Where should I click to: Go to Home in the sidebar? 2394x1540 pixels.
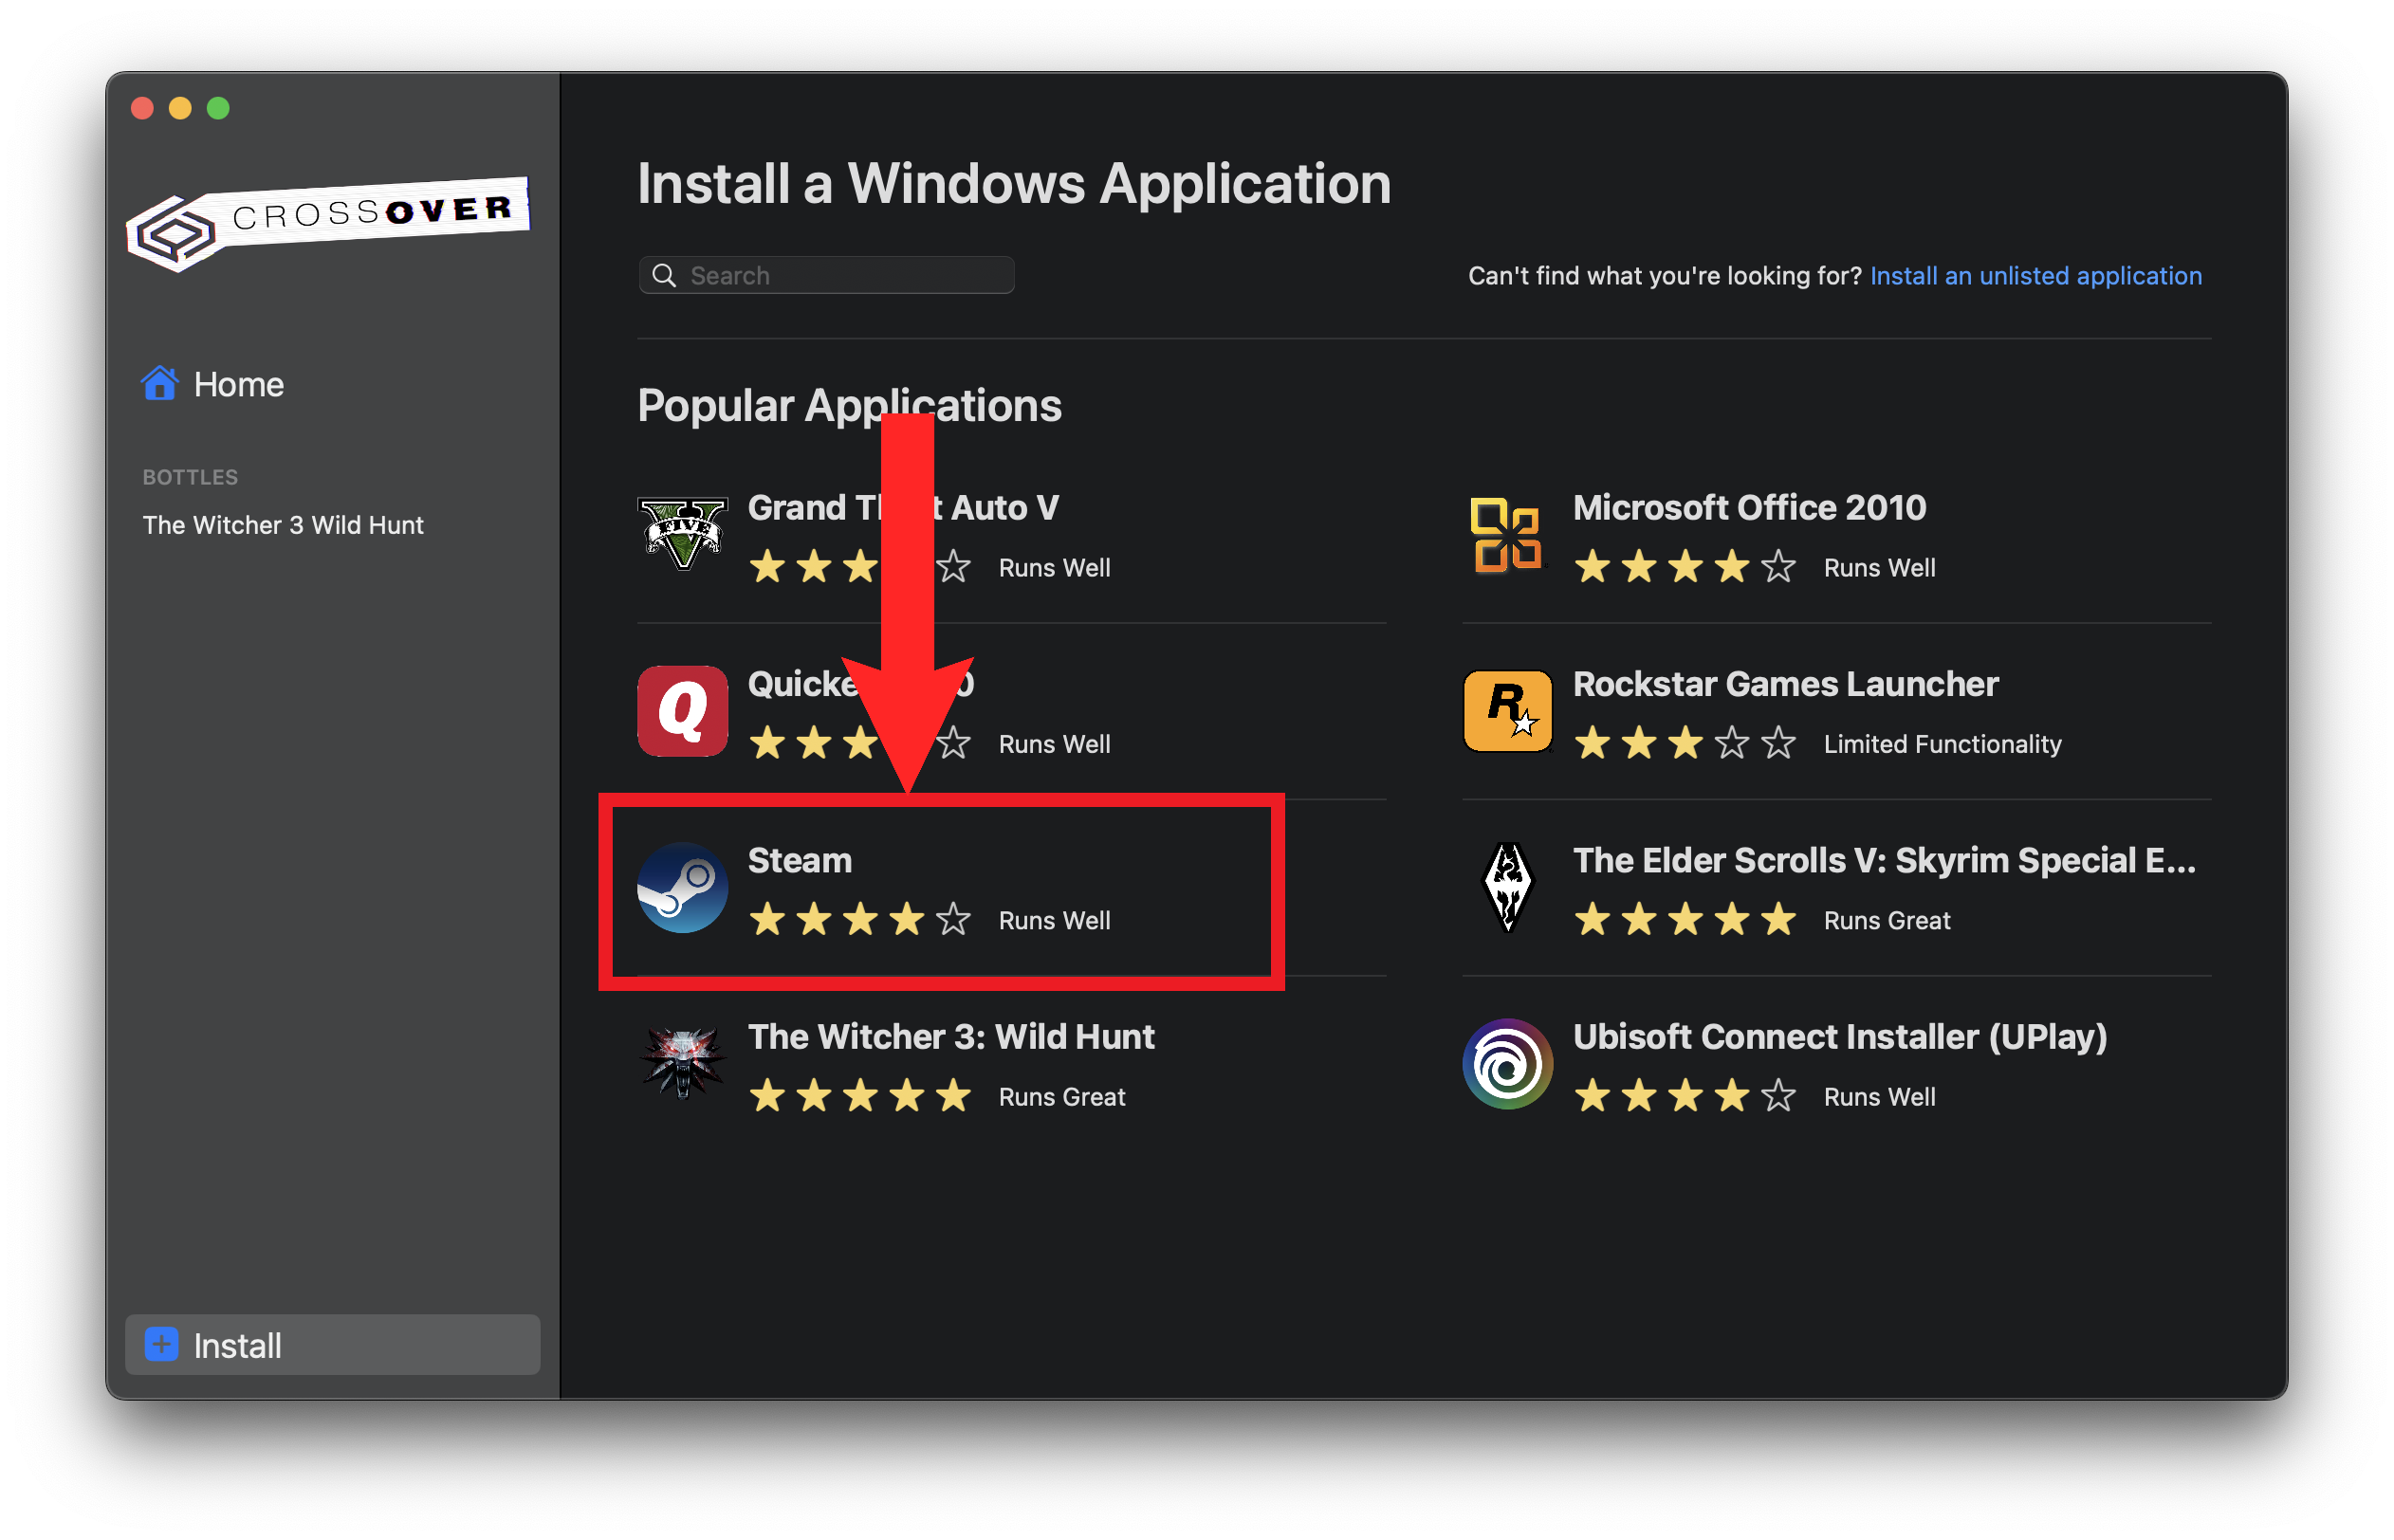click(x=238, y=385)
